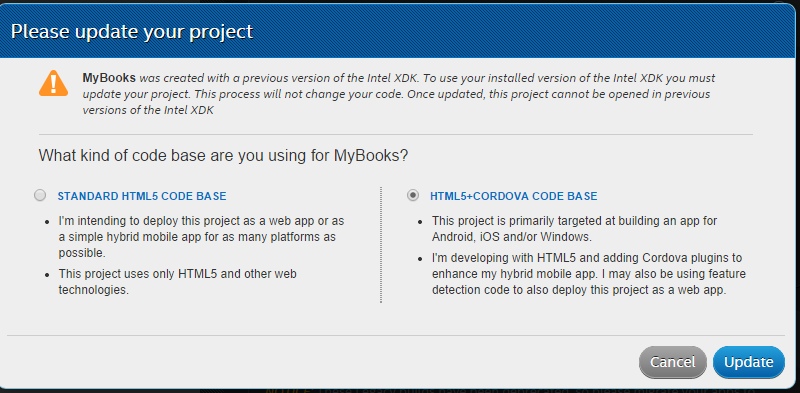The width and height of the screenshot is (800, 393).
Task: Click the dotted vertical divider between options
Action: tap(381, 245)
